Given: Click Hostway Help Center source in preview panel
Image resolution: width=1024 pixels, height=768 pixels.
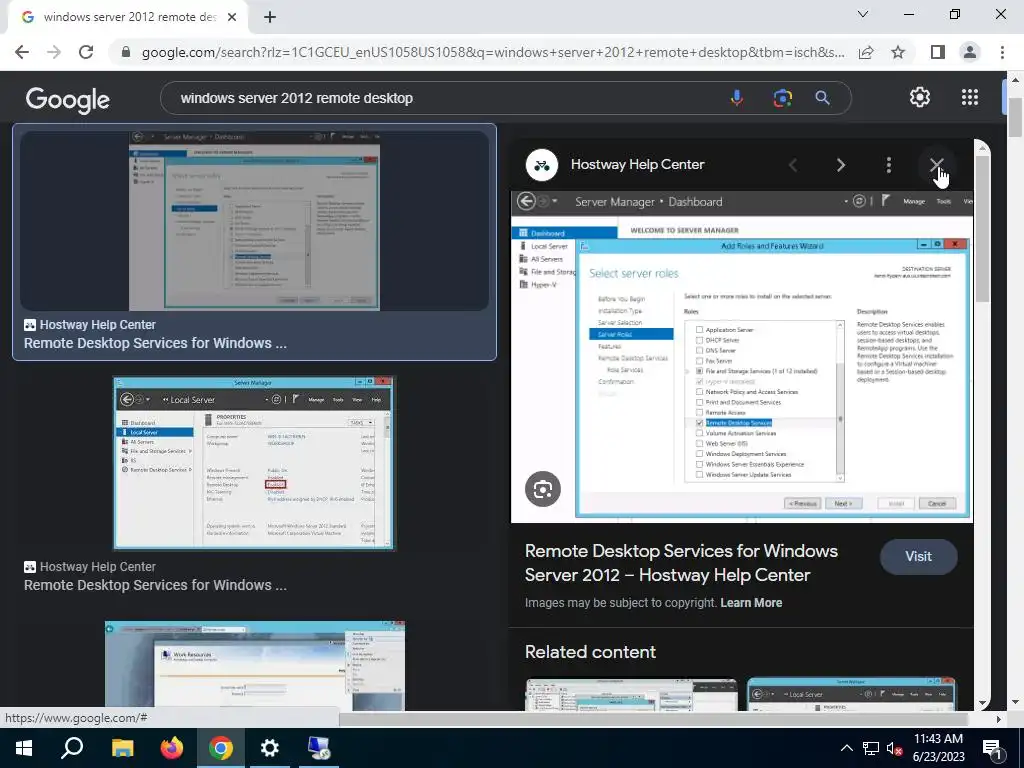Looking at the screenshot, I should click(x=637, y=165).
